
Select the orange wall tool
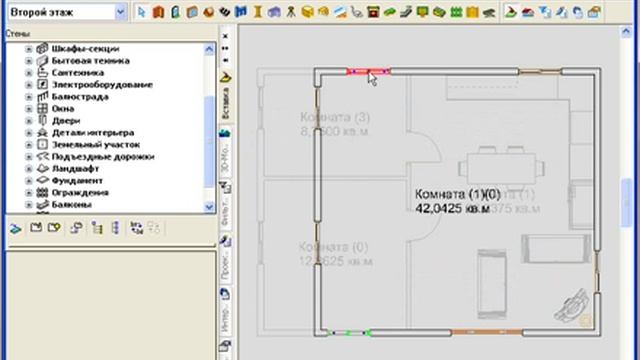158,12
